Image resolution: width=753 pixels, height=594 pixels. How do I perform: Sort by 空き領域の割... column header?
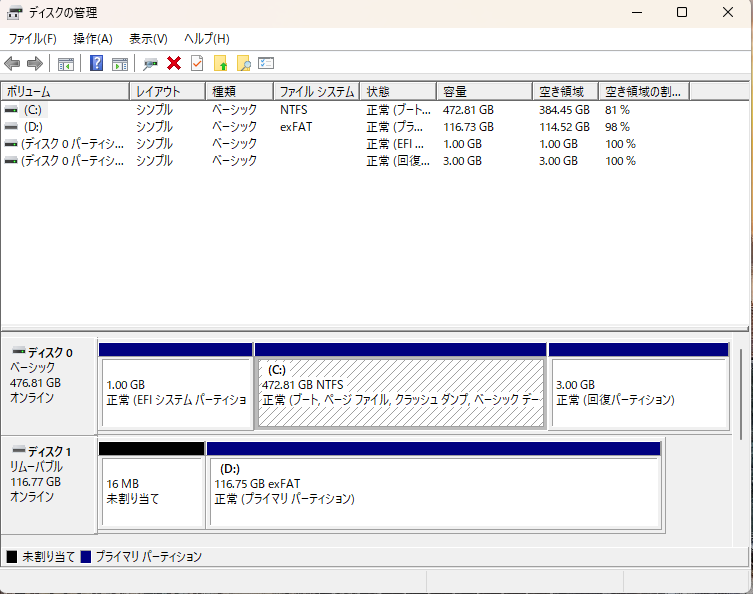pos(644,91)
